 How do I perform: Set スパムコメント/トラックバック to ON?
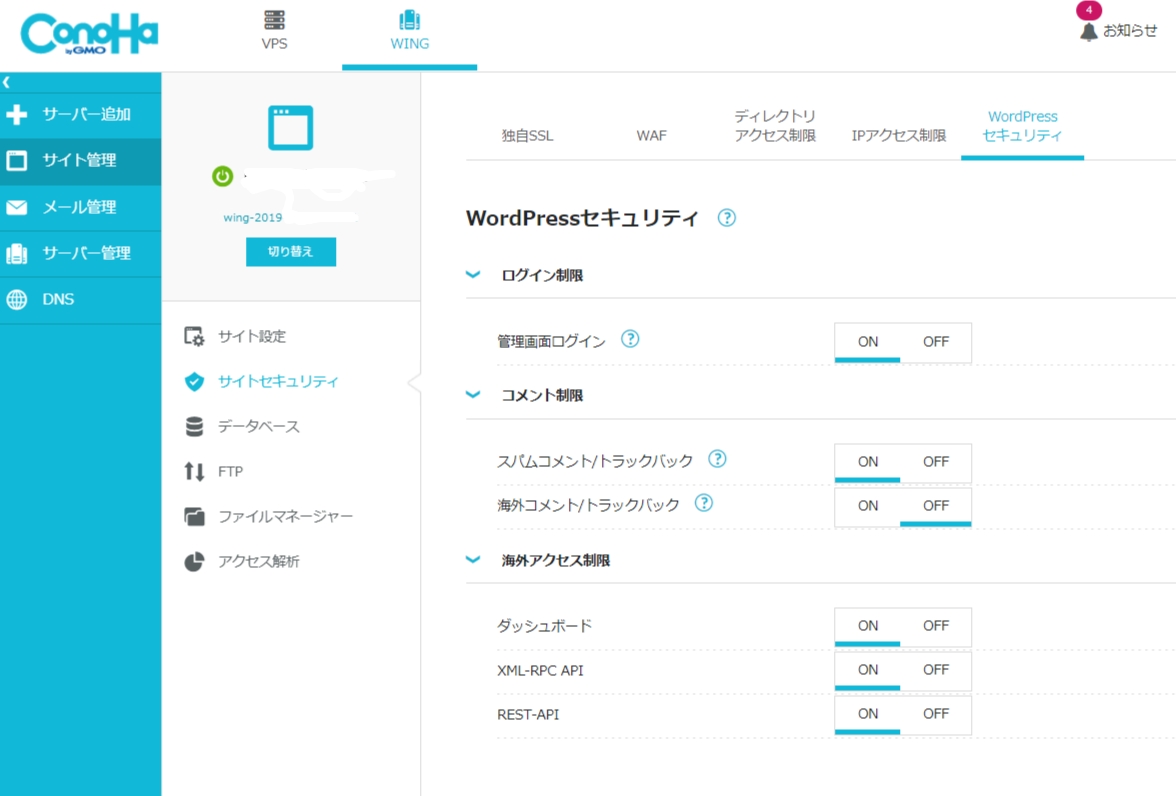(x=868, y=462)
